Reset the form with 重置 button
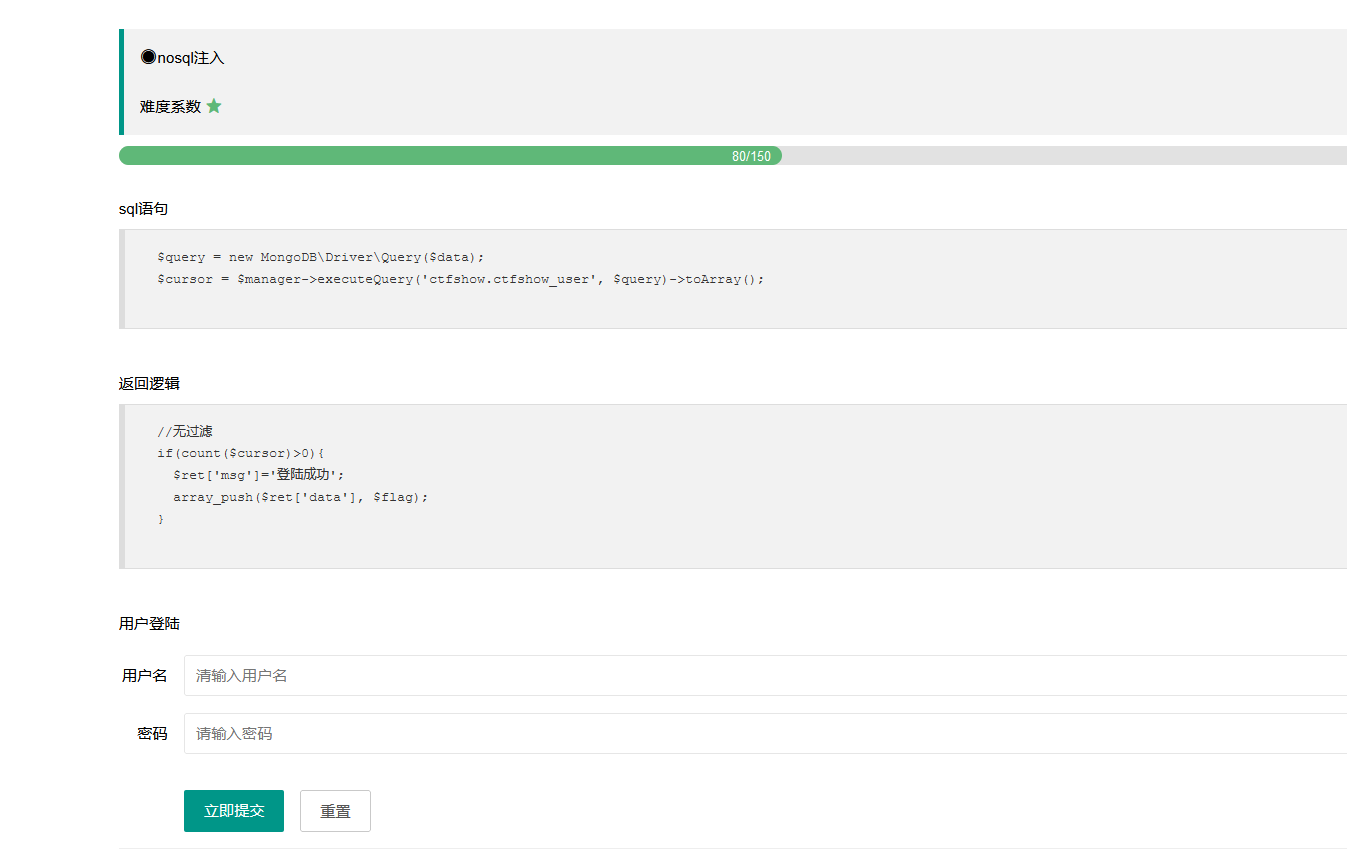This screenshot has width=1347, height=852. click(x=335, y=811)
